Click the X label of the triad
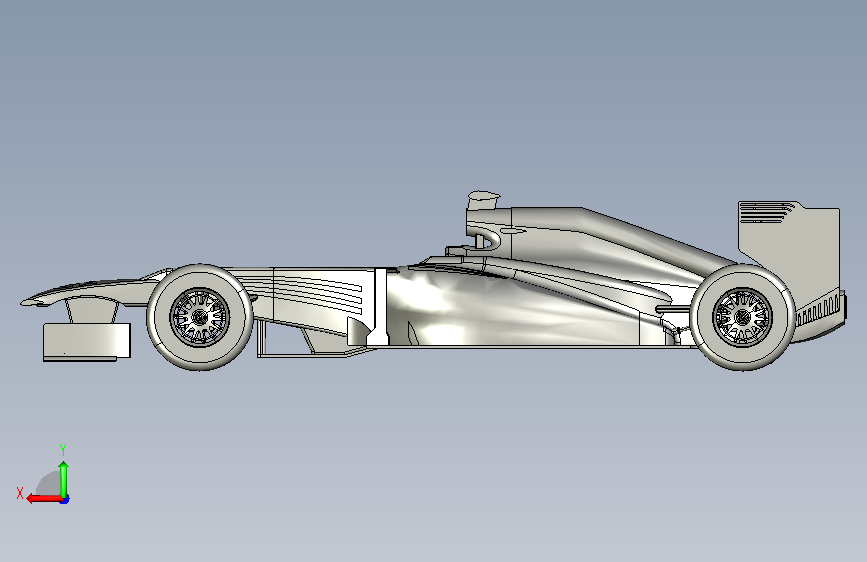 coord(20,493)
